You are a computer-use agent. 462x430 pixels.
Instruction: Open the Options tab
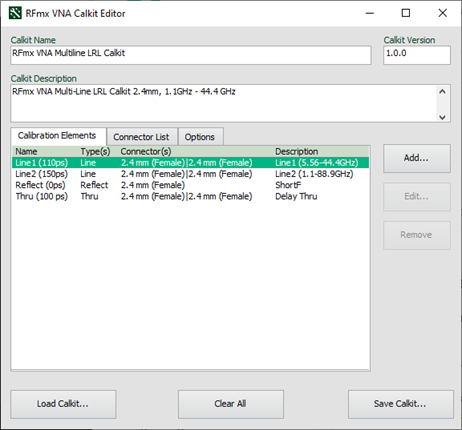pos(200,137)
